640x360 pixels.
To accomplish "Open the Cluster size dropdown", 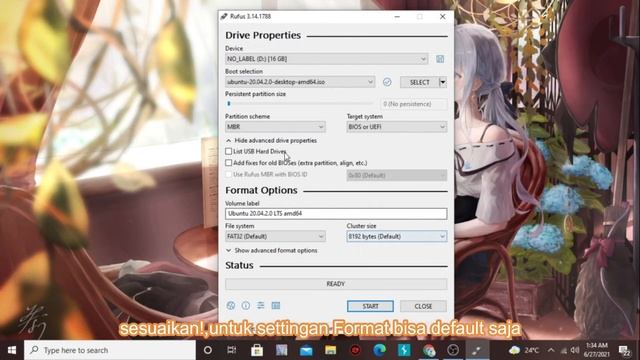I will tap(397, 236).
